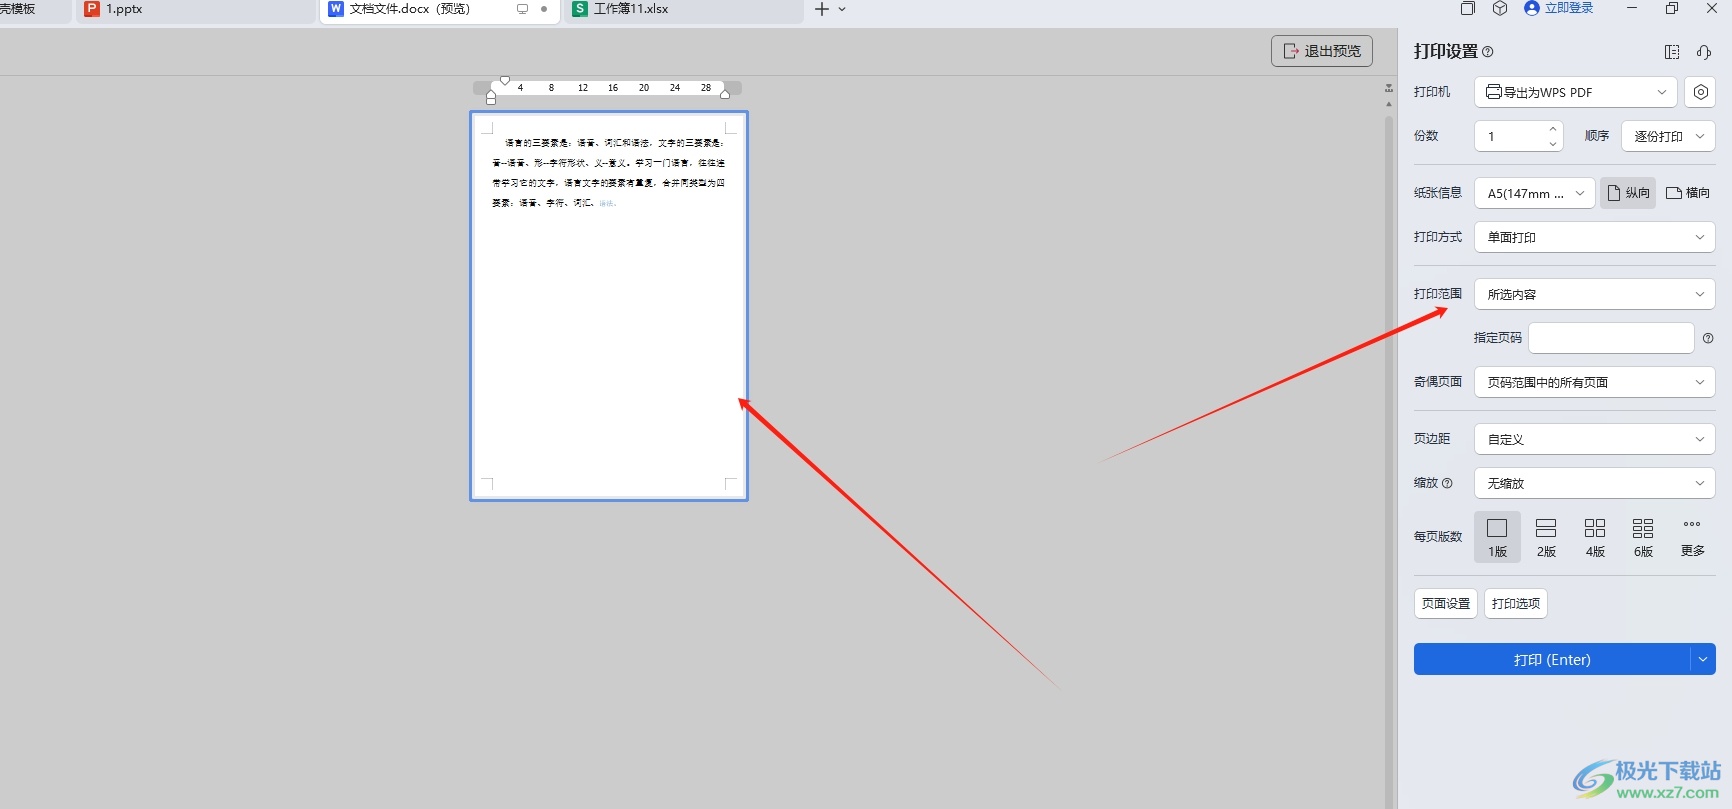Toggle the print panel layout icon
1732x809 pixels.
(1672, 52)
